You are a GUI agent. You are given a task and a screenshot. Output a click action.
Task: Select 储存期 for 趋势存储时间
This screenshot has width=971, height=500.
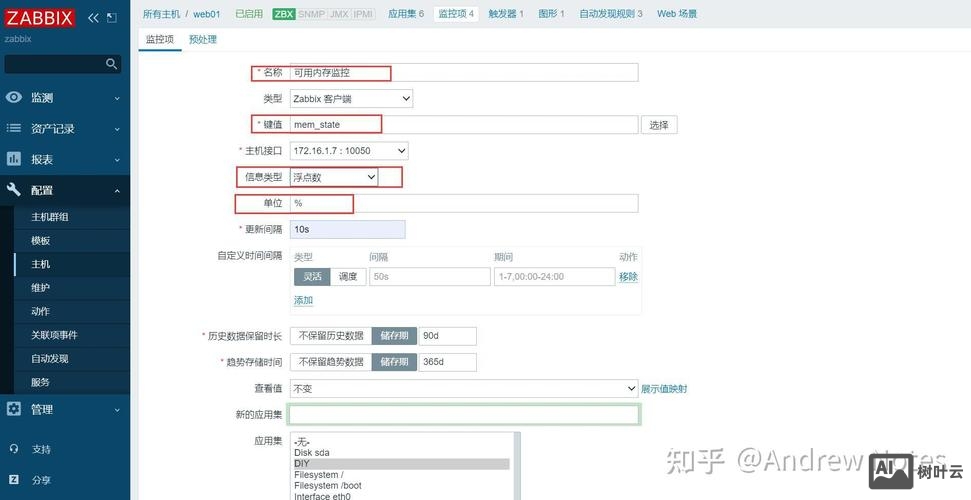tap(394, 362)
